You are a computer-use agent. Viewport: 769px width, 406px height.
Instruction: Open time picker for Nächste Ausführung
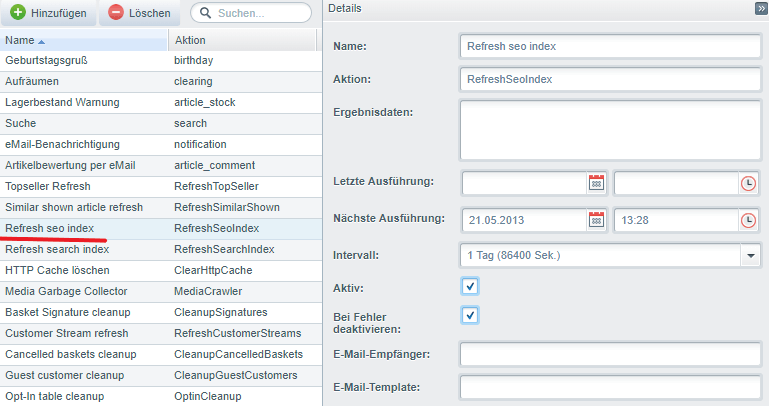(748, 220)
